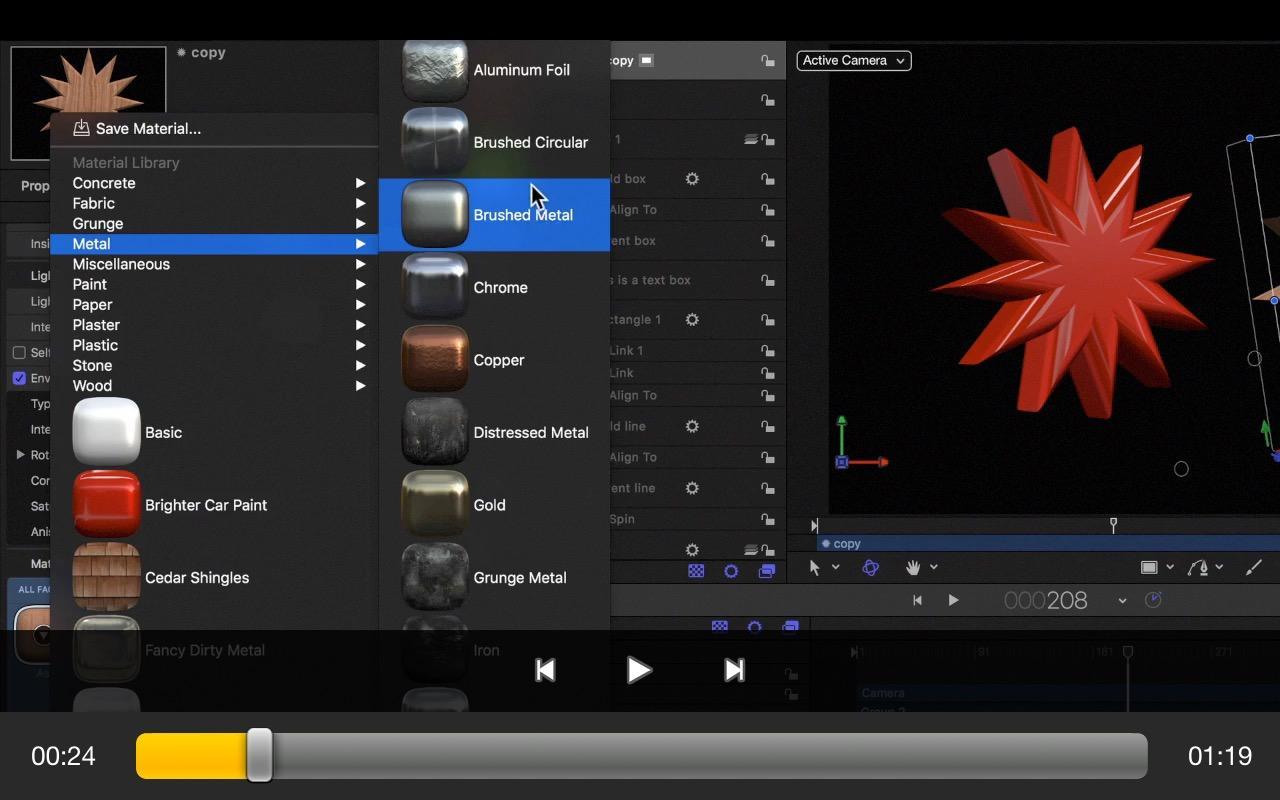Click gear icon on Rectangle 1 row
The height and width of the screenshot is (800, 1280).
click(692, 320)
